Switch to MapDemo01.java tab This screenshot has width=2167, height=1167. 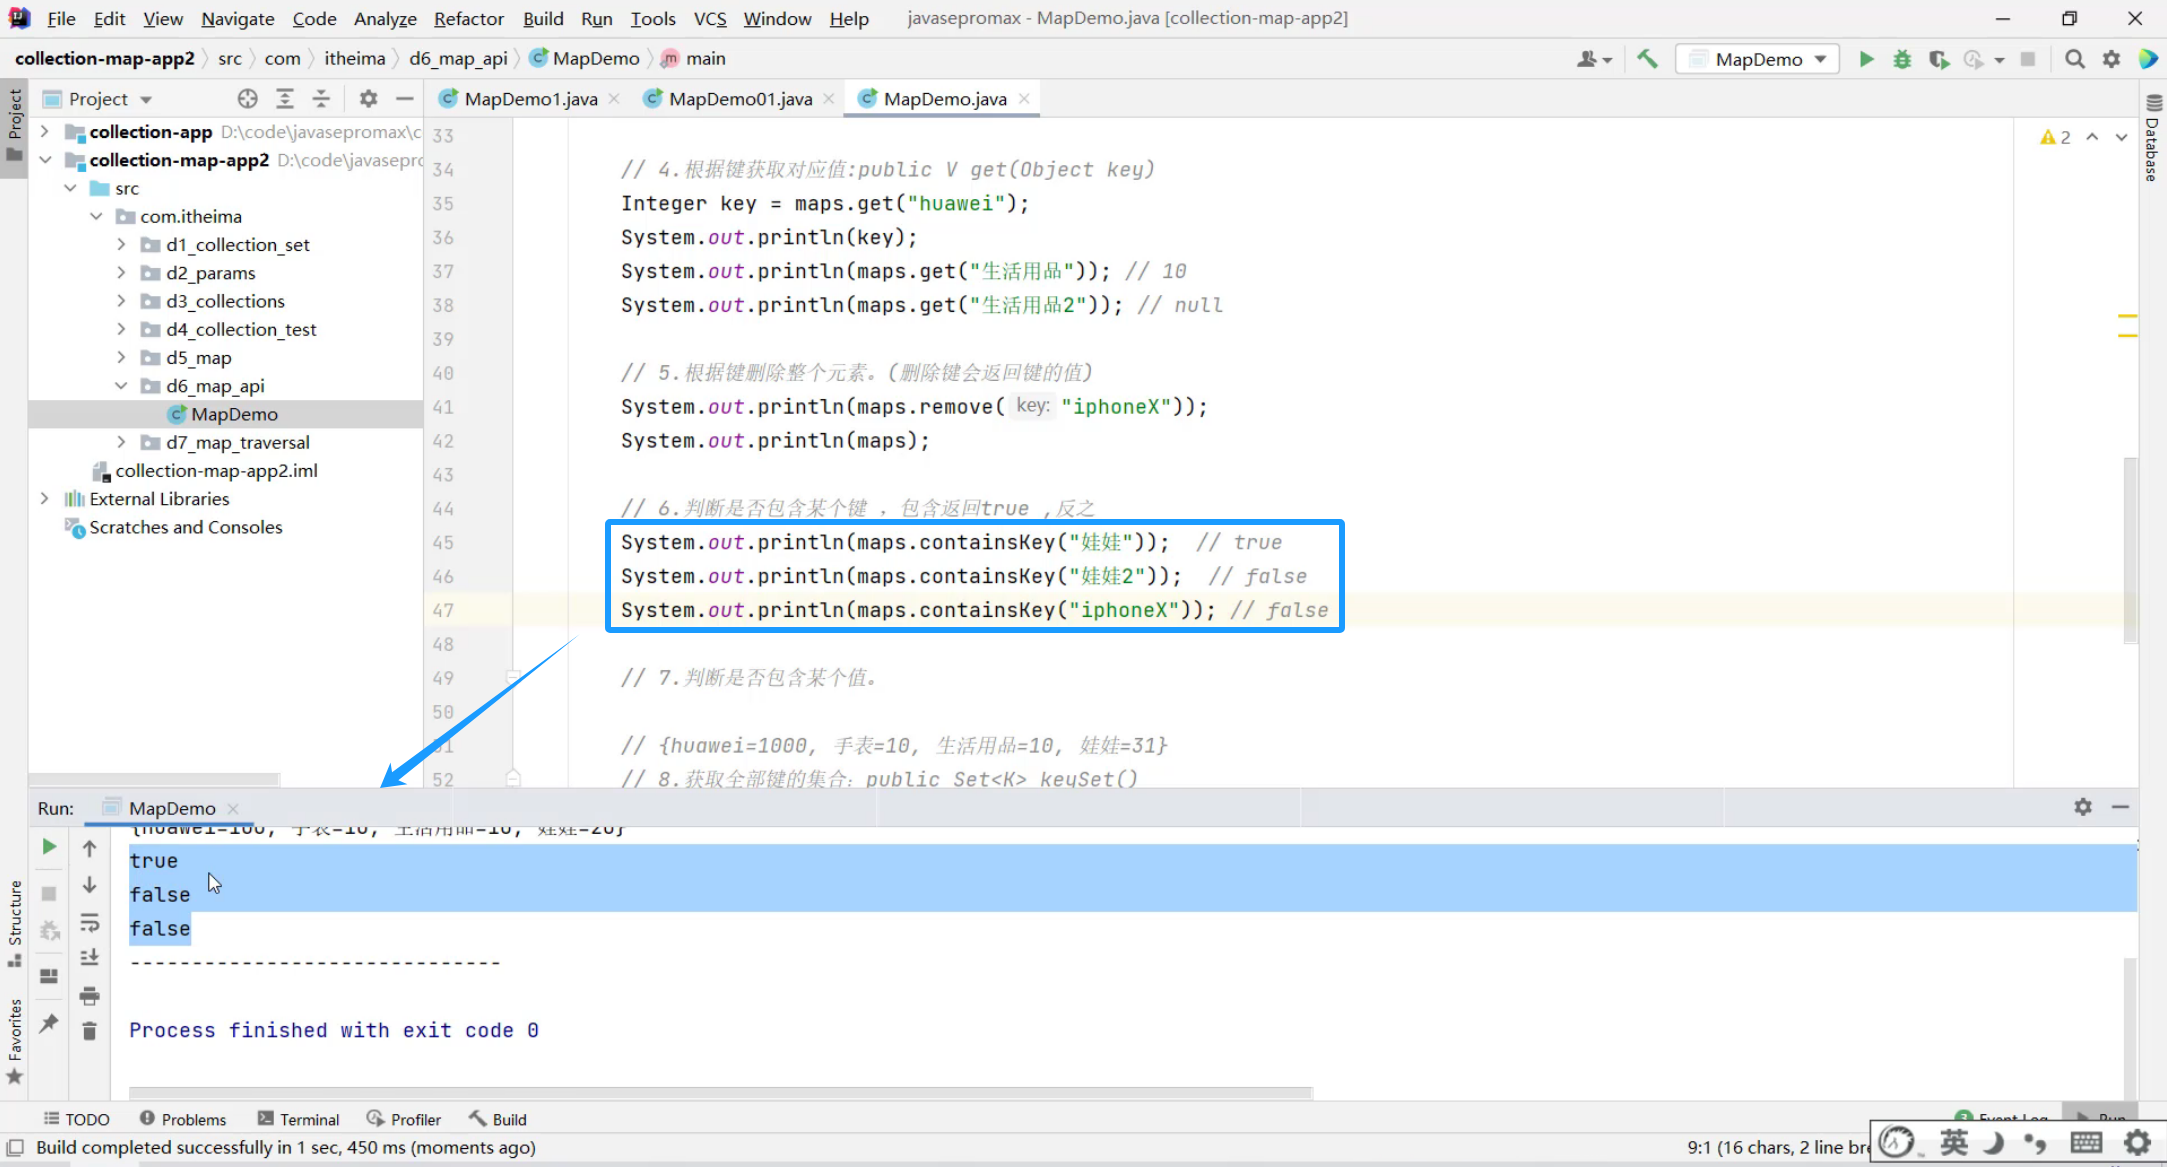pyautogui.click(x=739, y=98)
